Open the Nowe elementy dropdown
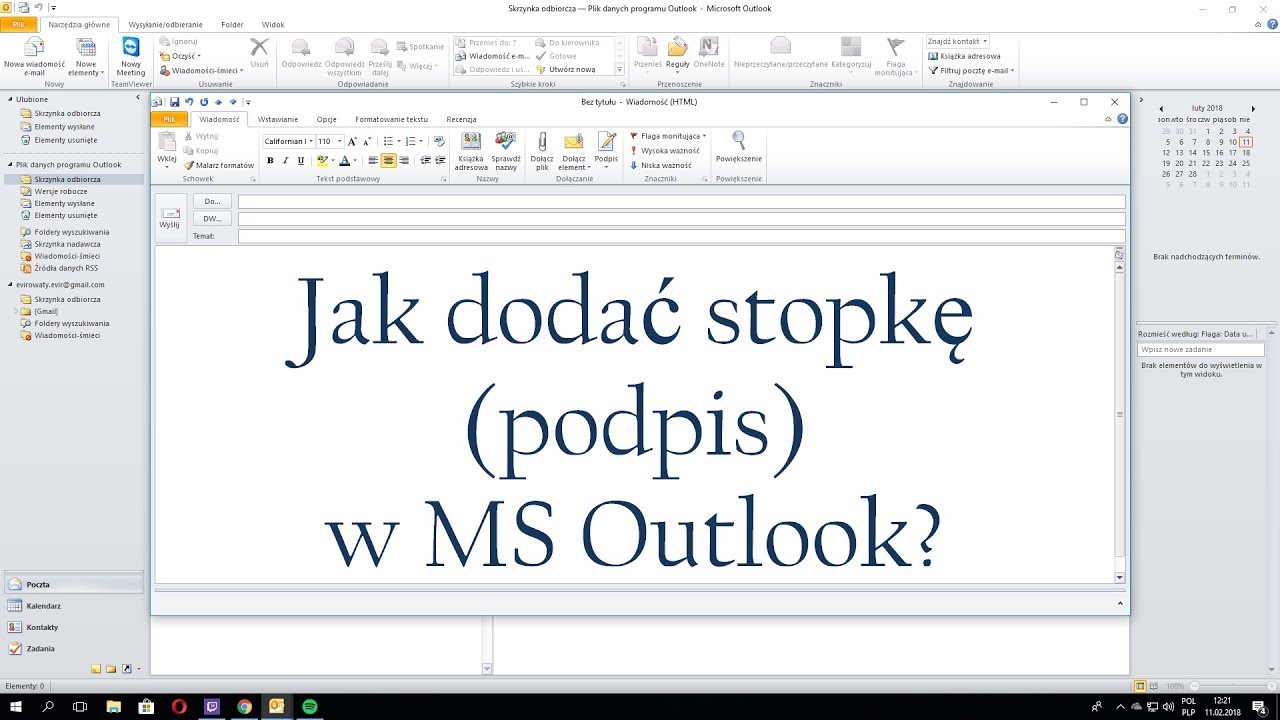 pyautogui.click(x=86, y=57)
